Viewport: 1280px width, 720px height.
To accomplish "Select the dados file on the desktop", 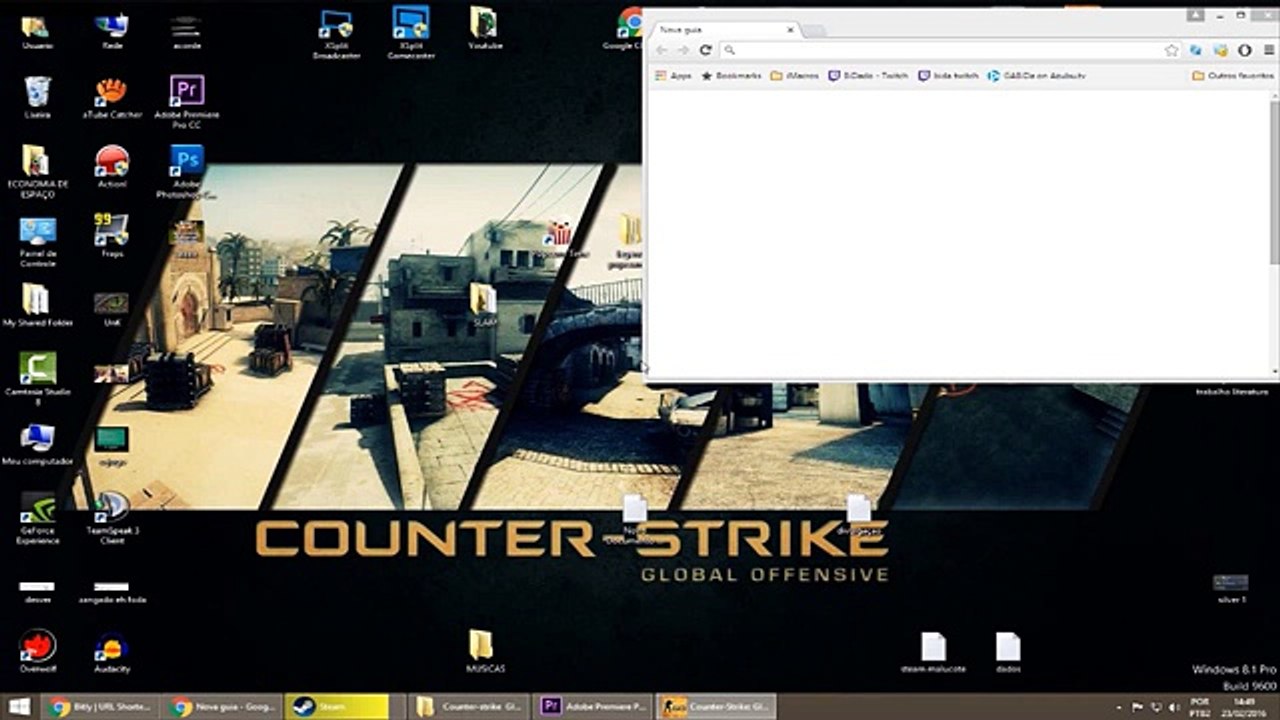I will pyautogui.click(x=1008, y=652).
